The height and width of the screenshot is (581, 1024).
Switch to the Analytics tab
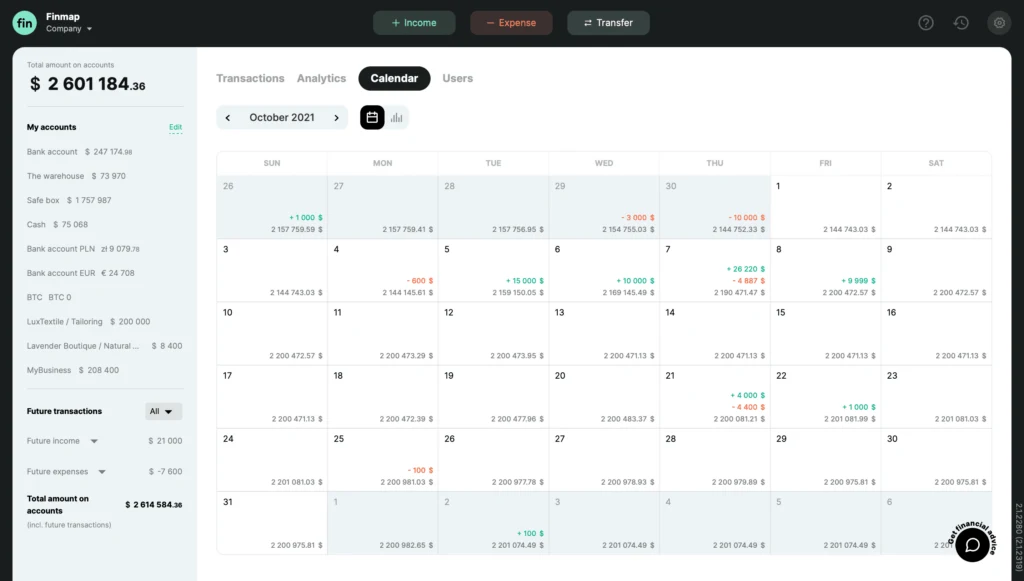click(x=321, y=78)
